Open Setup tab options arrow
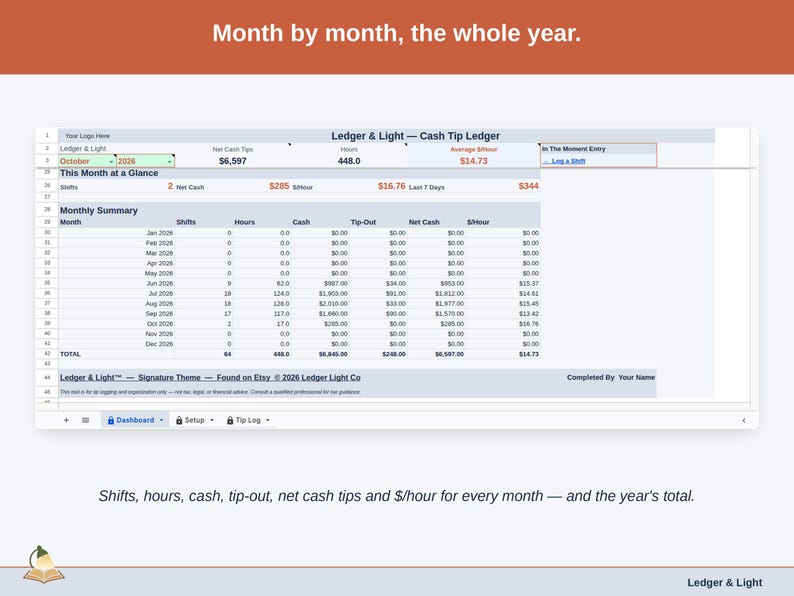The width and height of the screenshot is (794, 596). (212, 420)
